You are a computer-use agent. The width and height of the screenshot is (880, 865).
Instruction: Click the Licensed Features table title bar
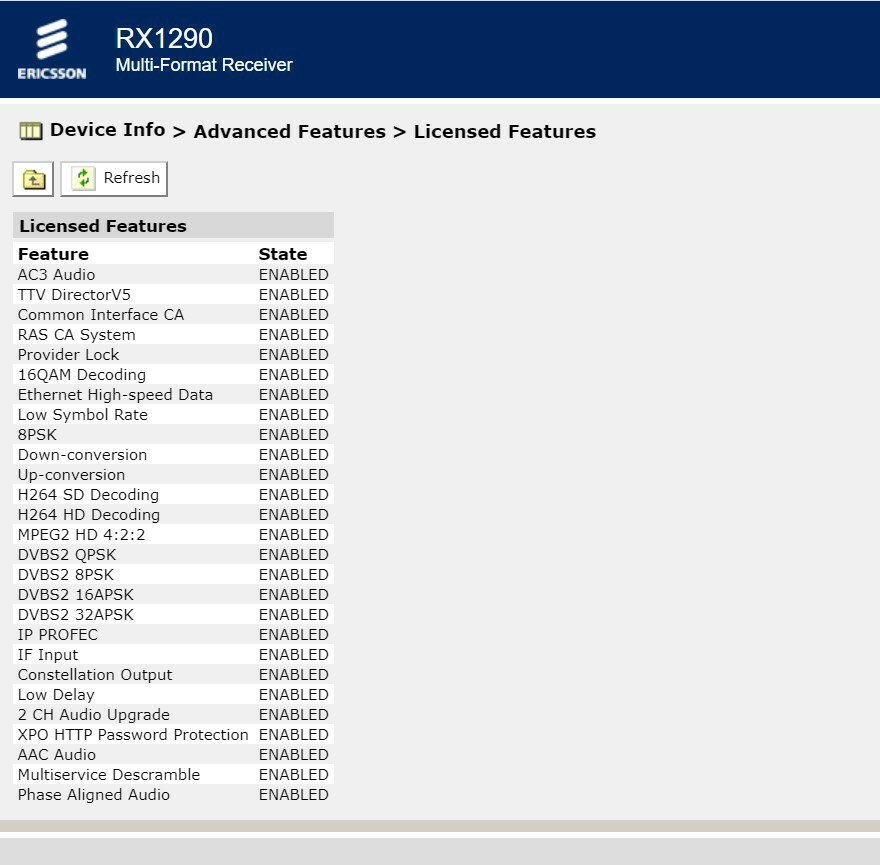pyautogui.click(x=173, y=226)
